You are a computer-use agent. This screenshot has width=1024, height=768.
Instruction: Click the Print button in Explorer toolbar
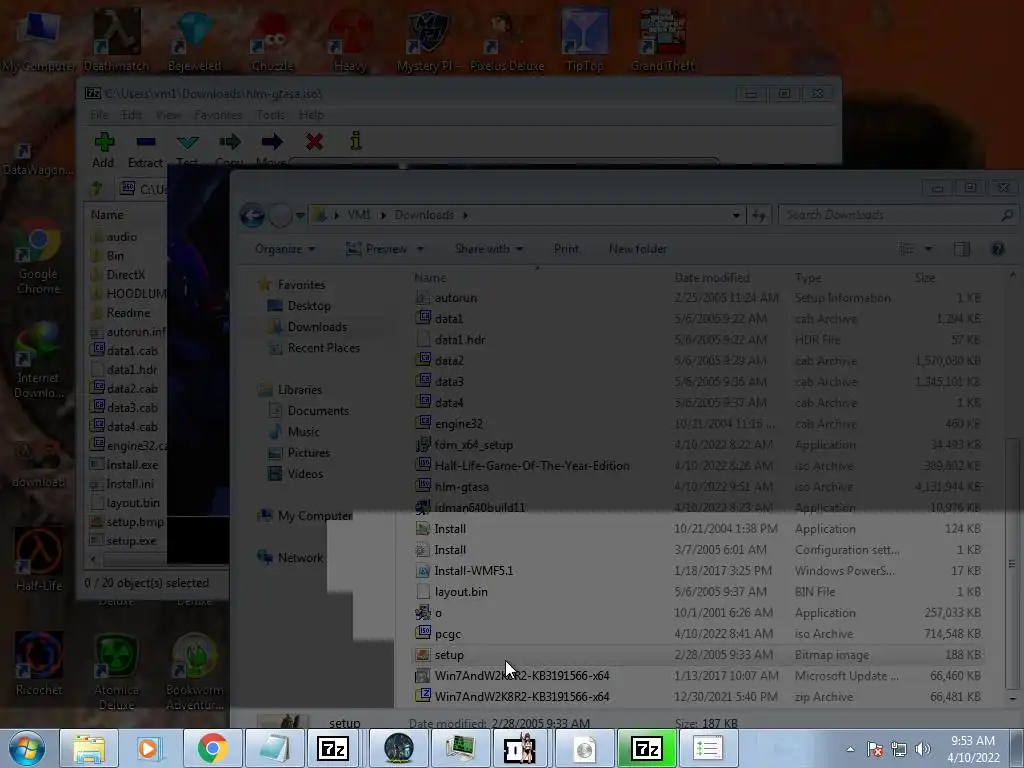click(x=566, y=249)
